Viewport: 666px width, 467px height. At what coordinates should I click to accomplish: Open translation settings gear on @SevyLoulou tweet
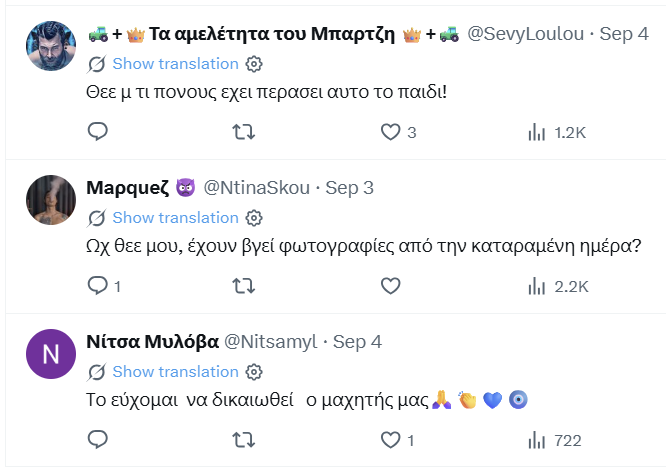(254, 64)
